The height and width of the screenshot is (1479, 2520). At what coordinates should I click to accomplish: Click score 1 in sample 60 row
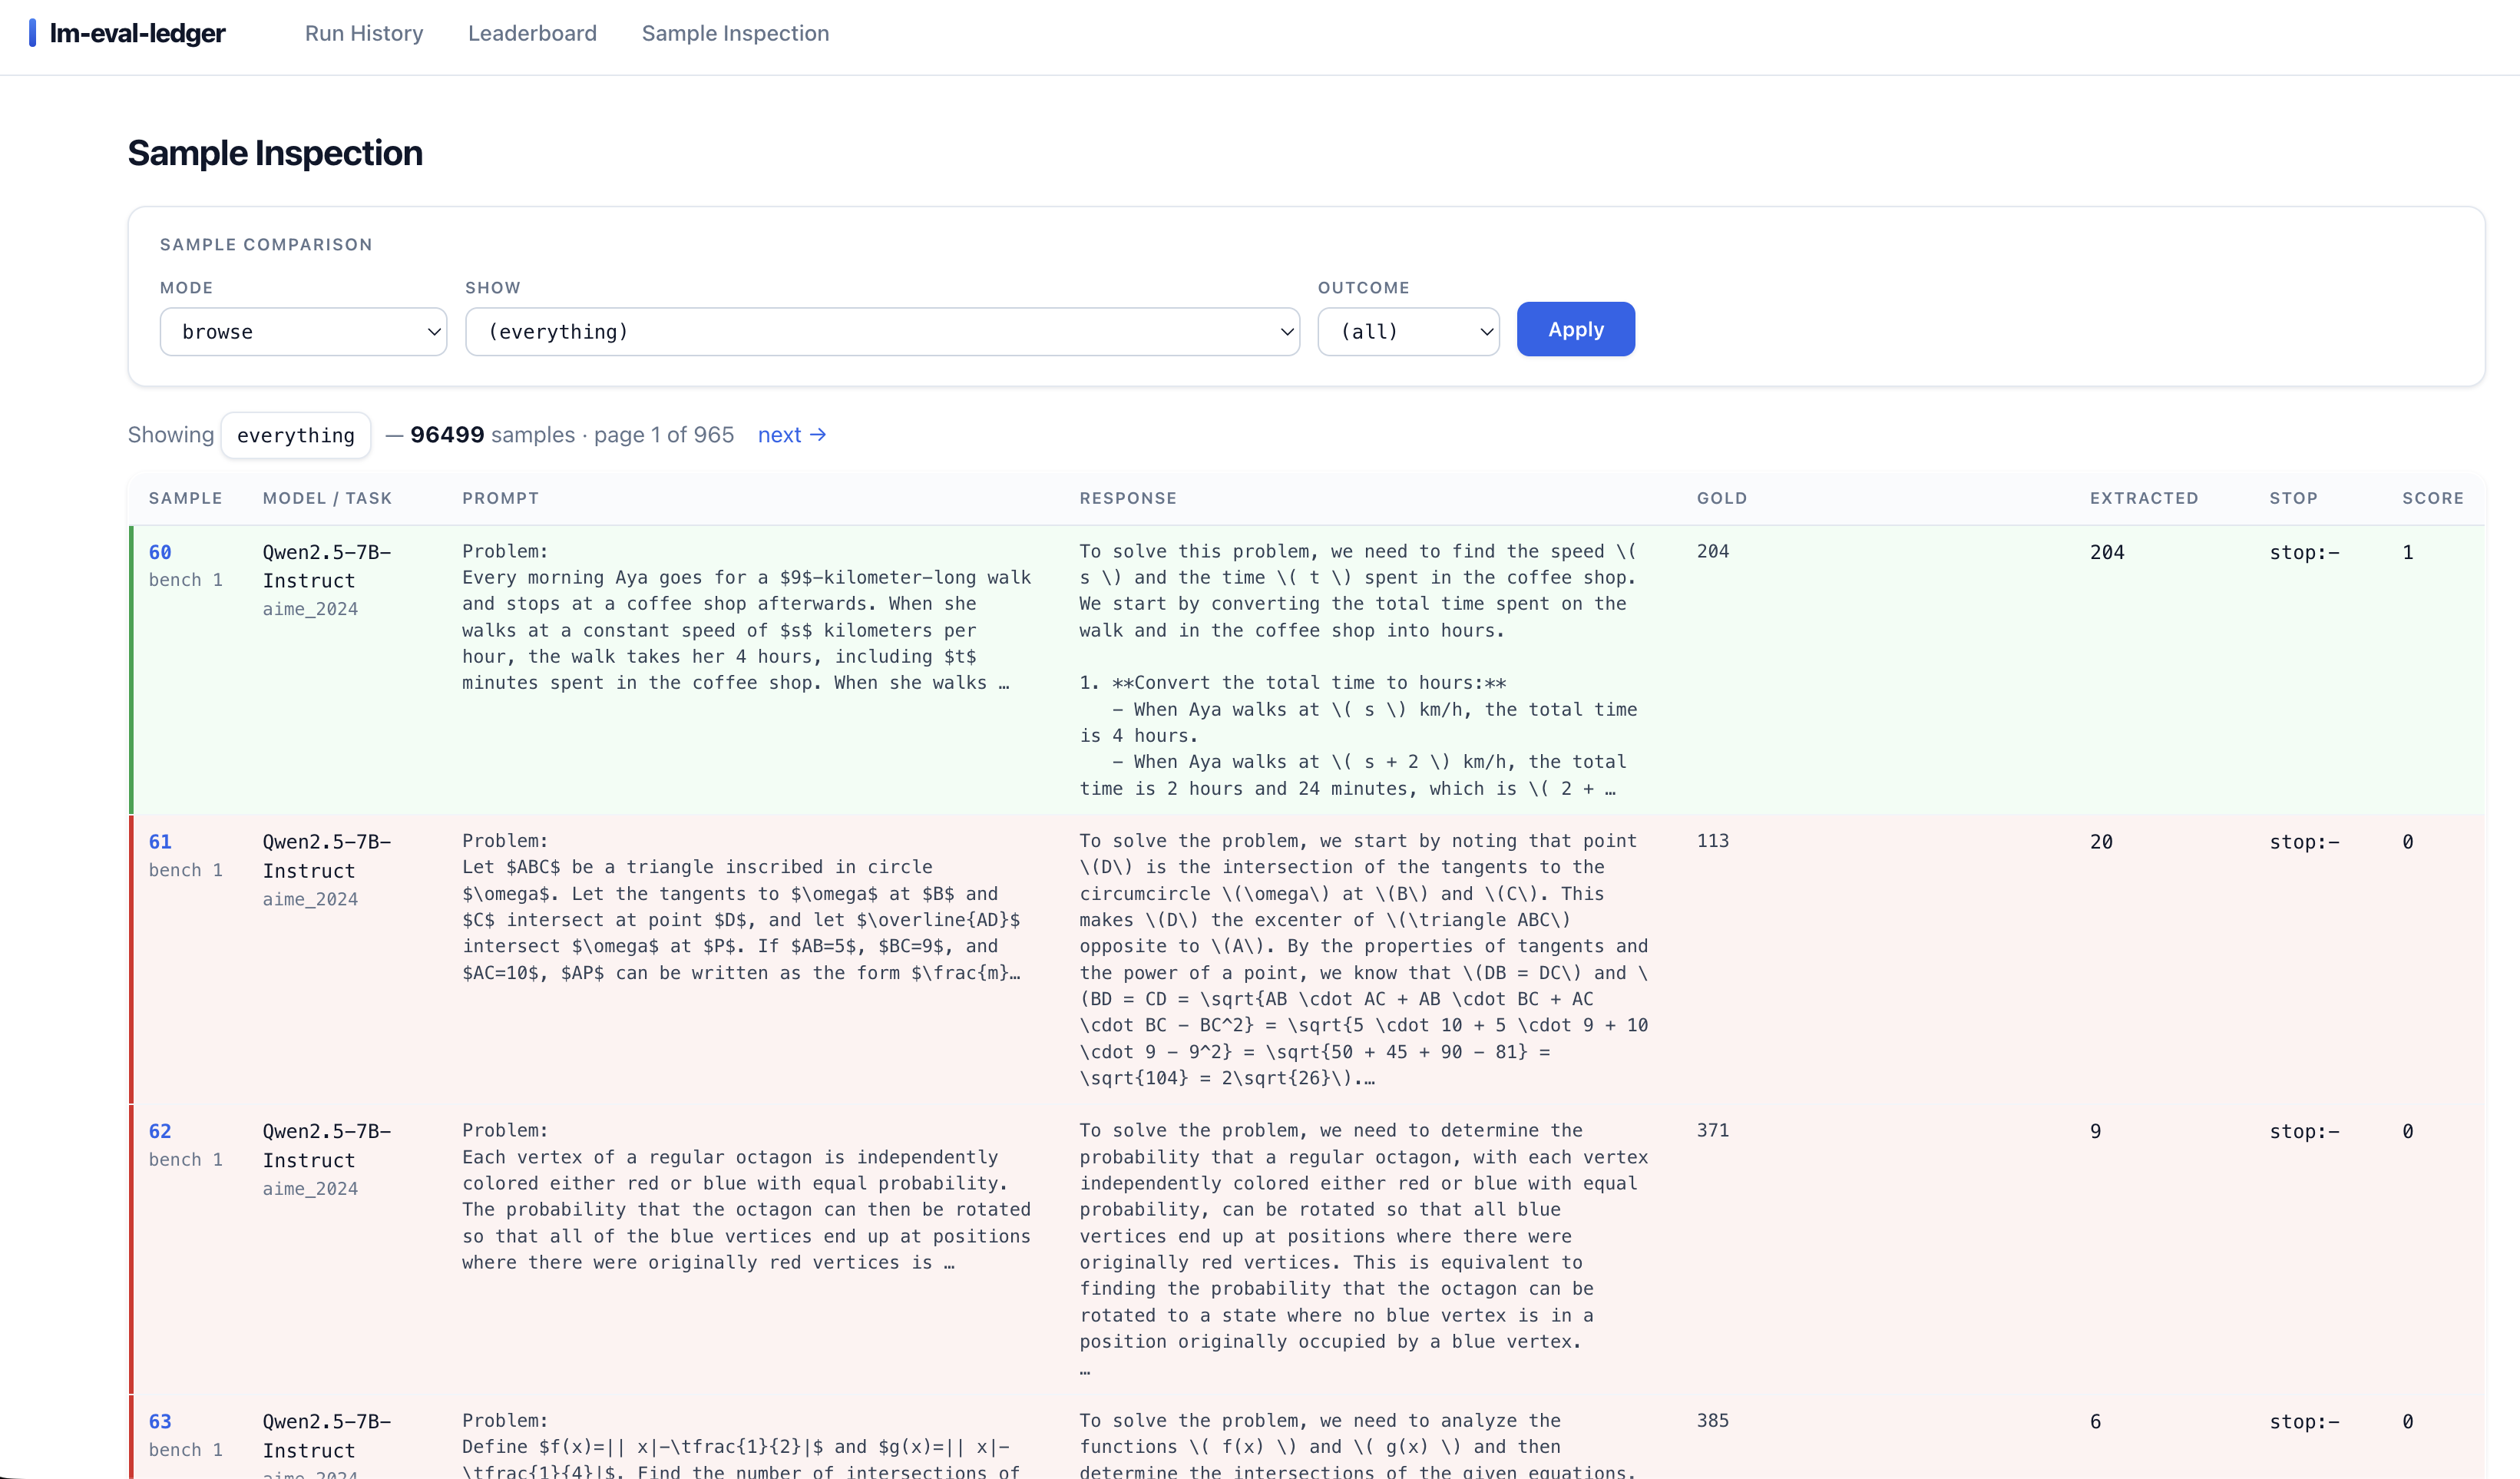2408,552
